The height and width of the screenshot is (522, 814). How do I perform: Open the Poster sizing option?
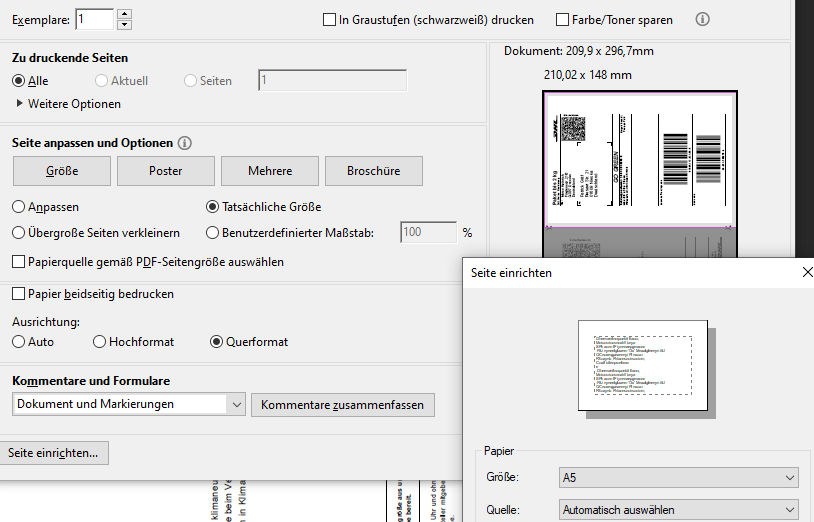pyautogui.click(x=166, y=171)
